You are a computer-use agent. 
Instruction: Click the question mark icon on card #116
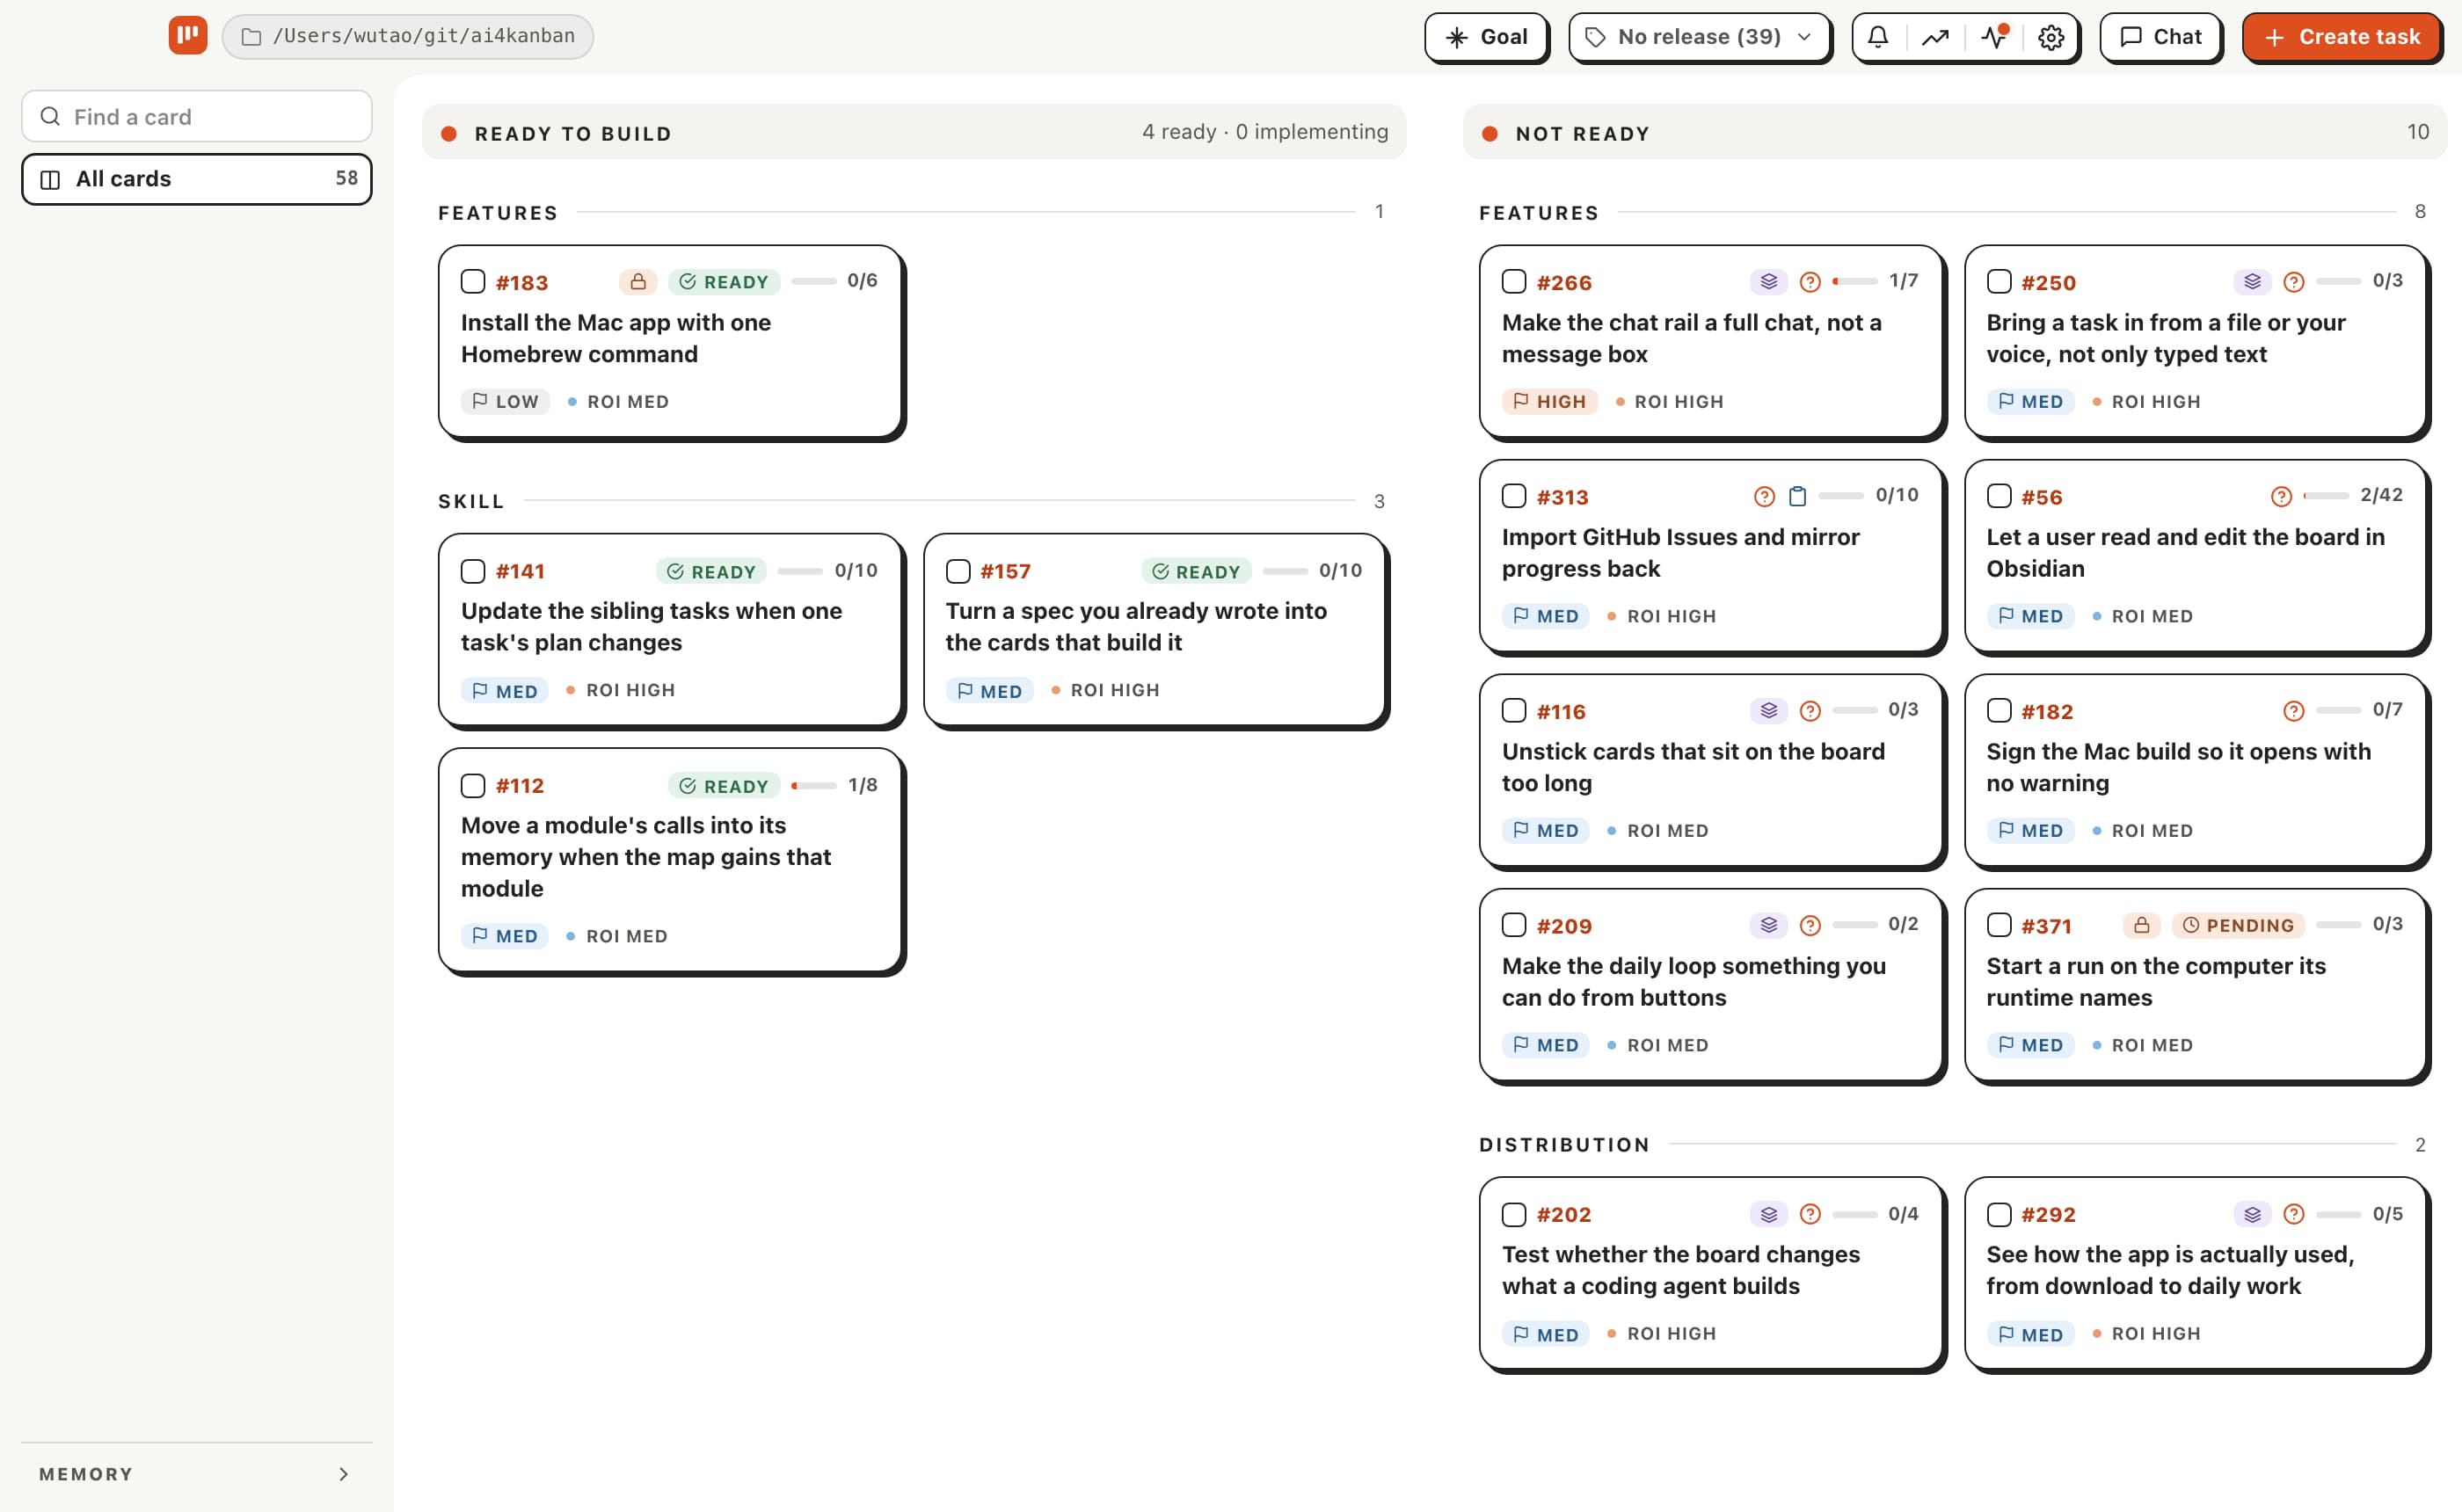click(1810, 711)
